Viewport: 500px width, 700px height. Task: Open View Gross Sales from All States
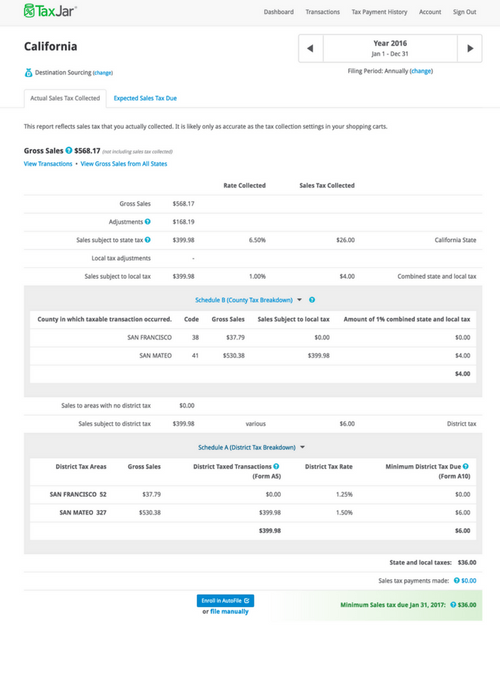[124, 164]
